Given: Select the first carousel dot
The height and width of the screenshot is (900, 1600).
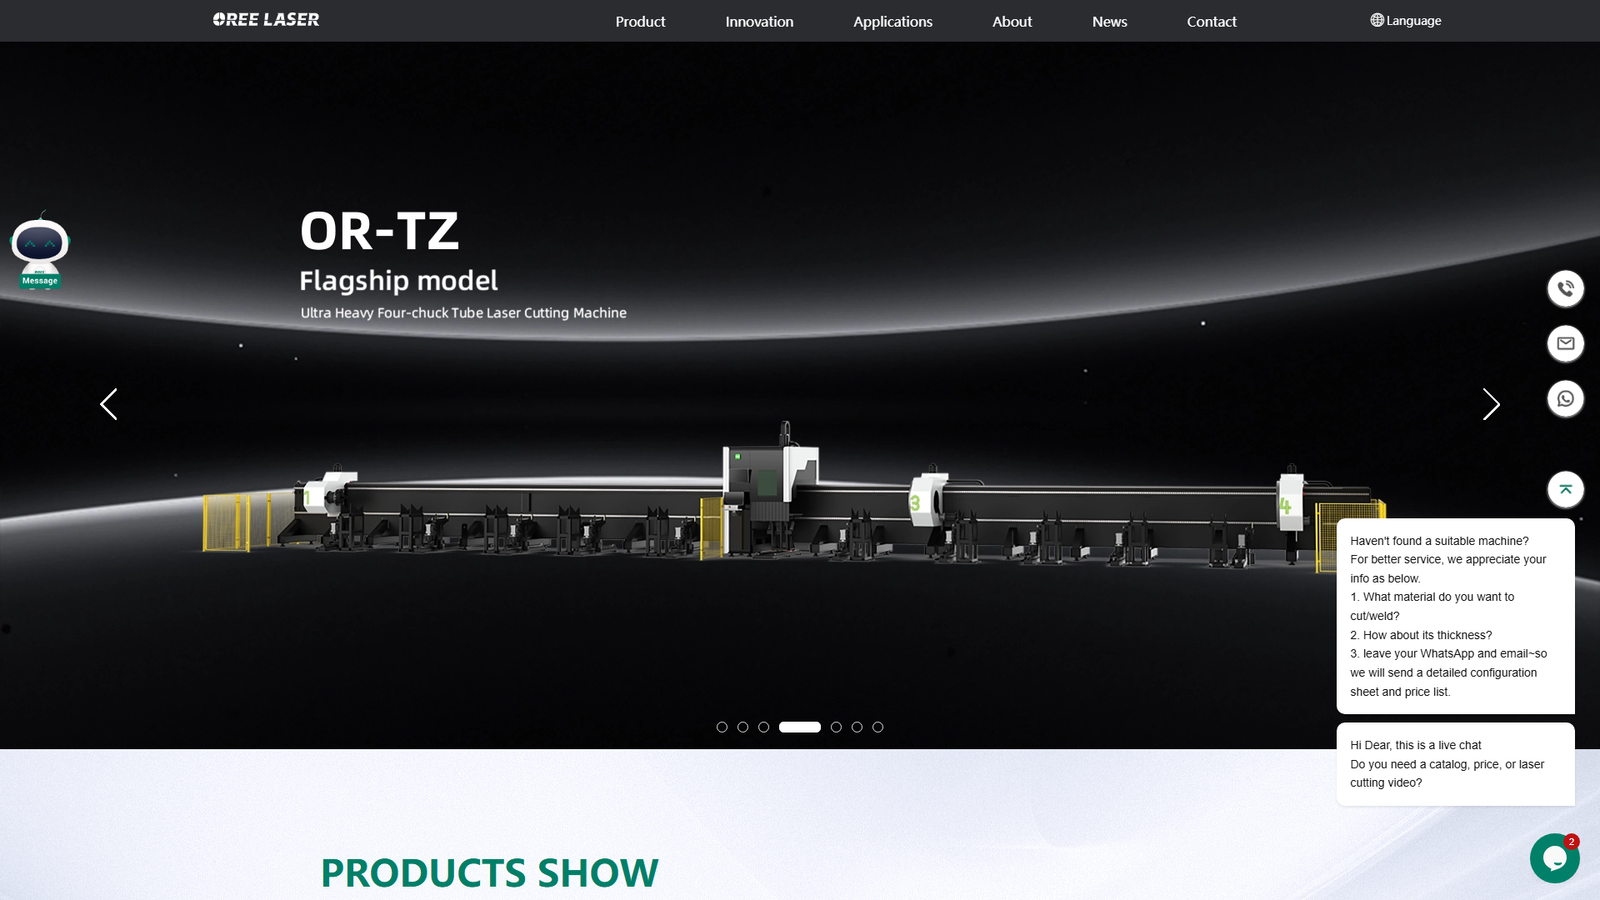Looking at the screenshot, I should pos(722,727).
